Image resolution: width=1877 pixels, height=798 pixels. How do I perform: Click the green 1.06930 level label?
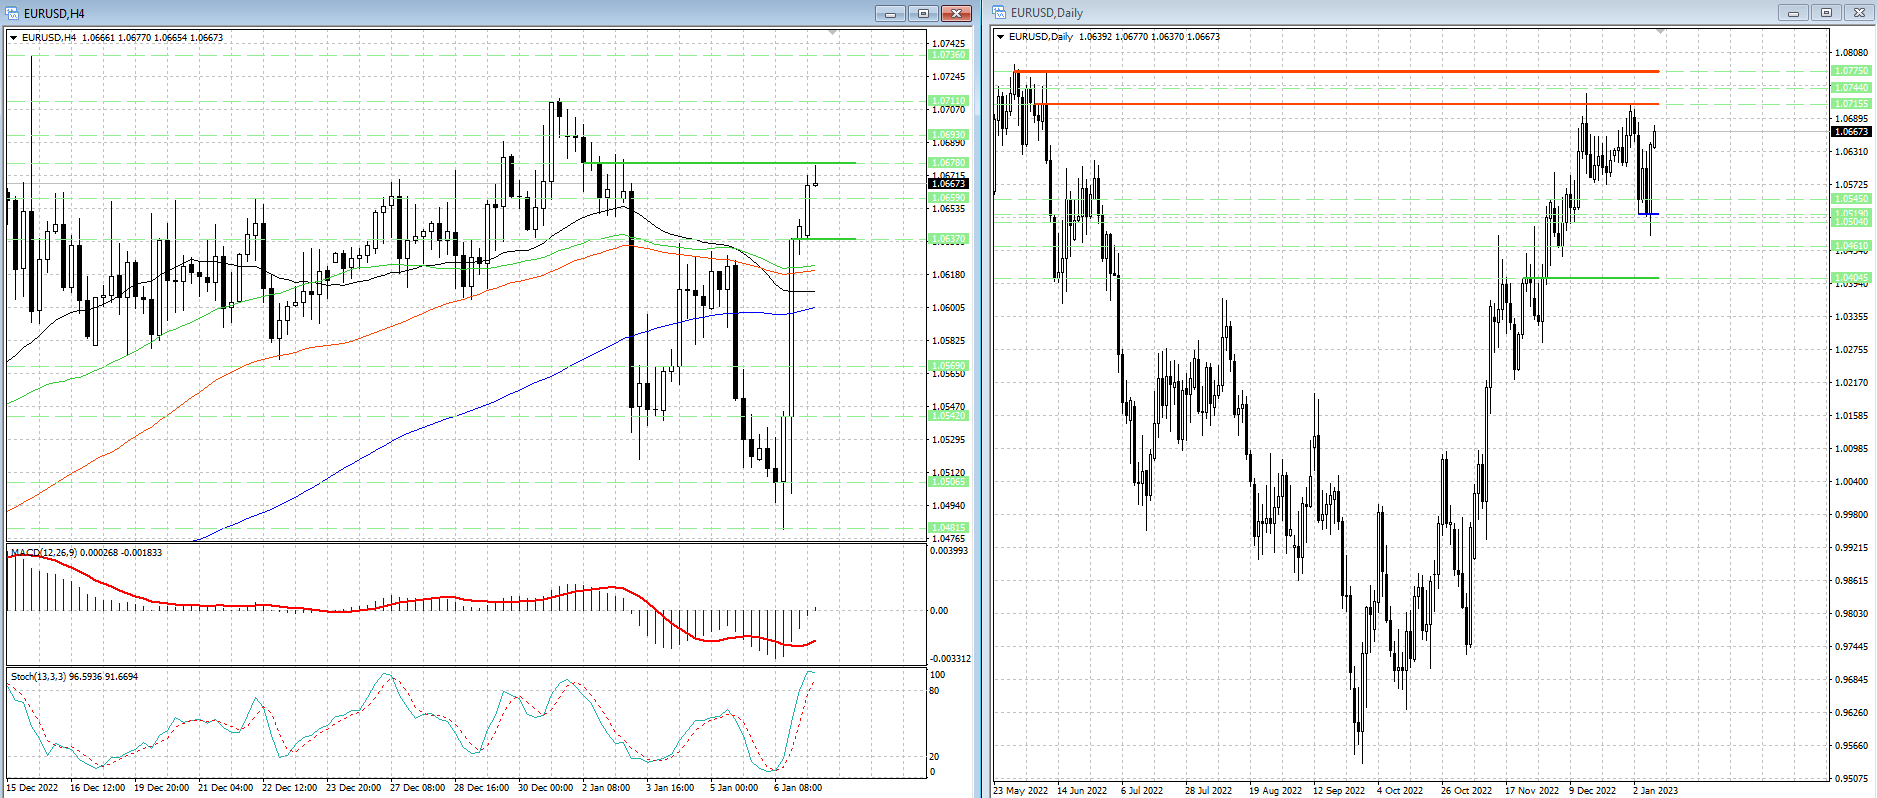pos(948,135)
